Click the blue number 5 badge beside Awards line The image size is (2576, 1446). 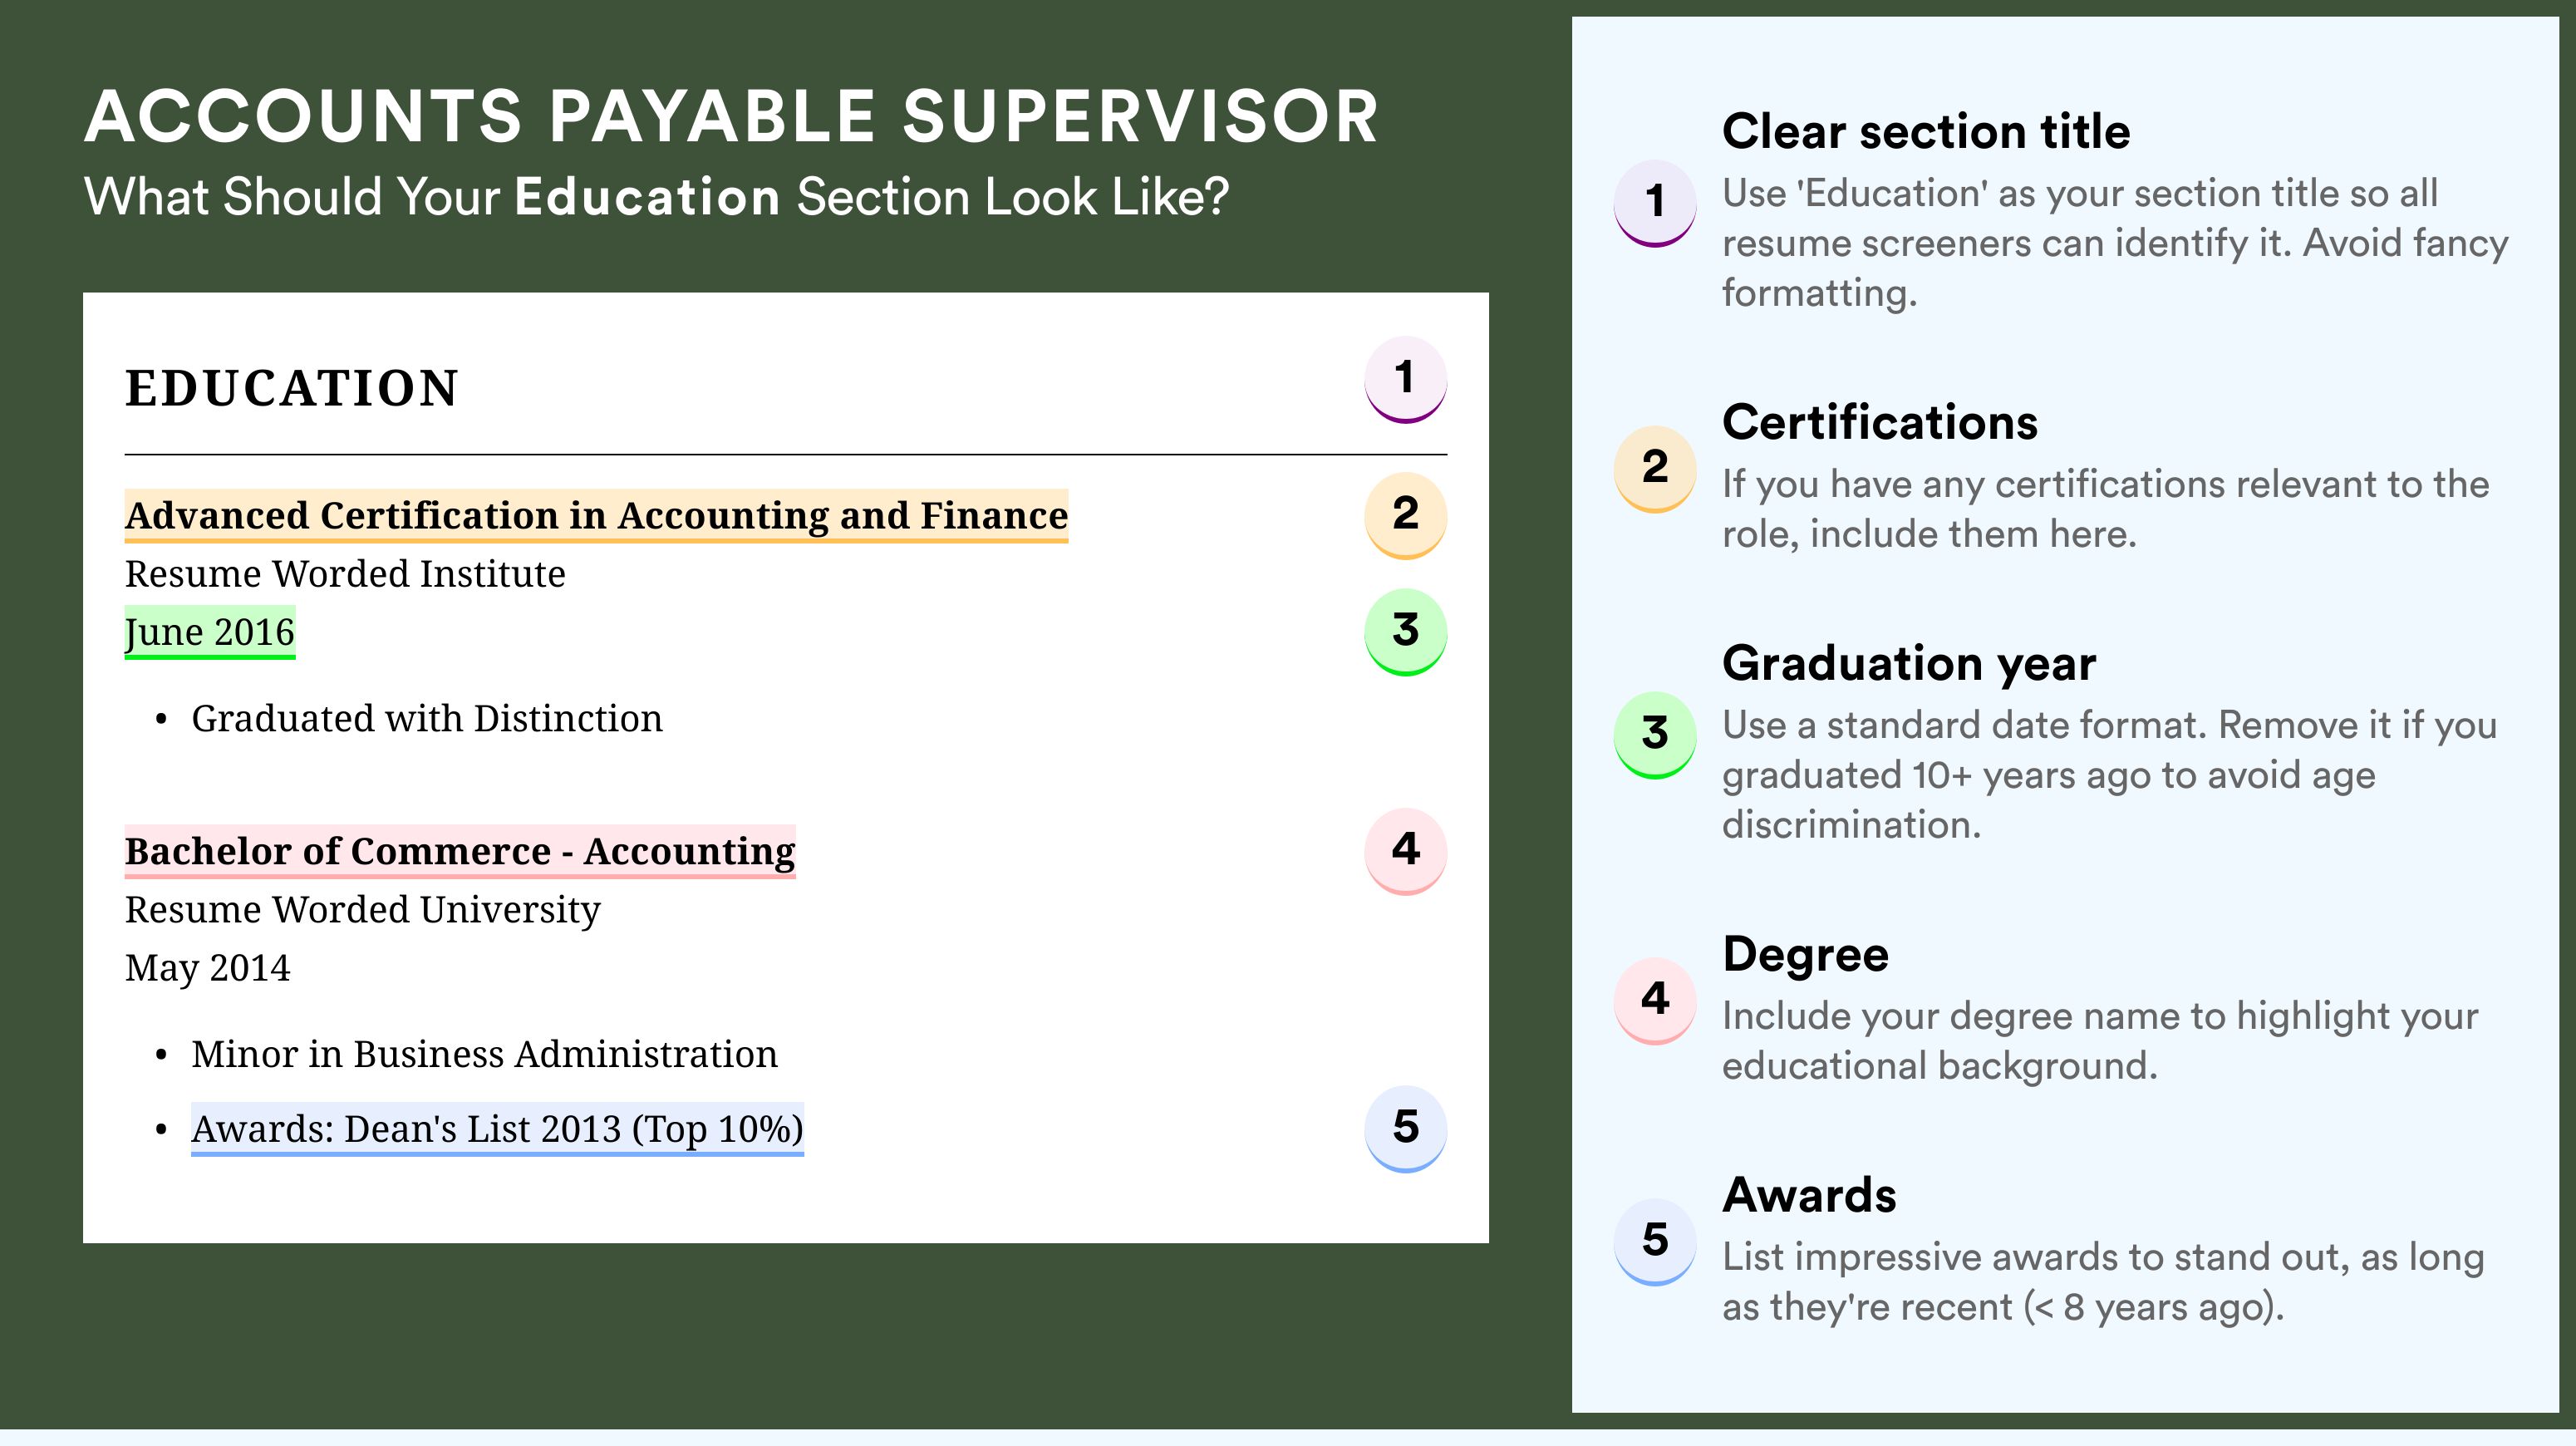[1405, 1129]
